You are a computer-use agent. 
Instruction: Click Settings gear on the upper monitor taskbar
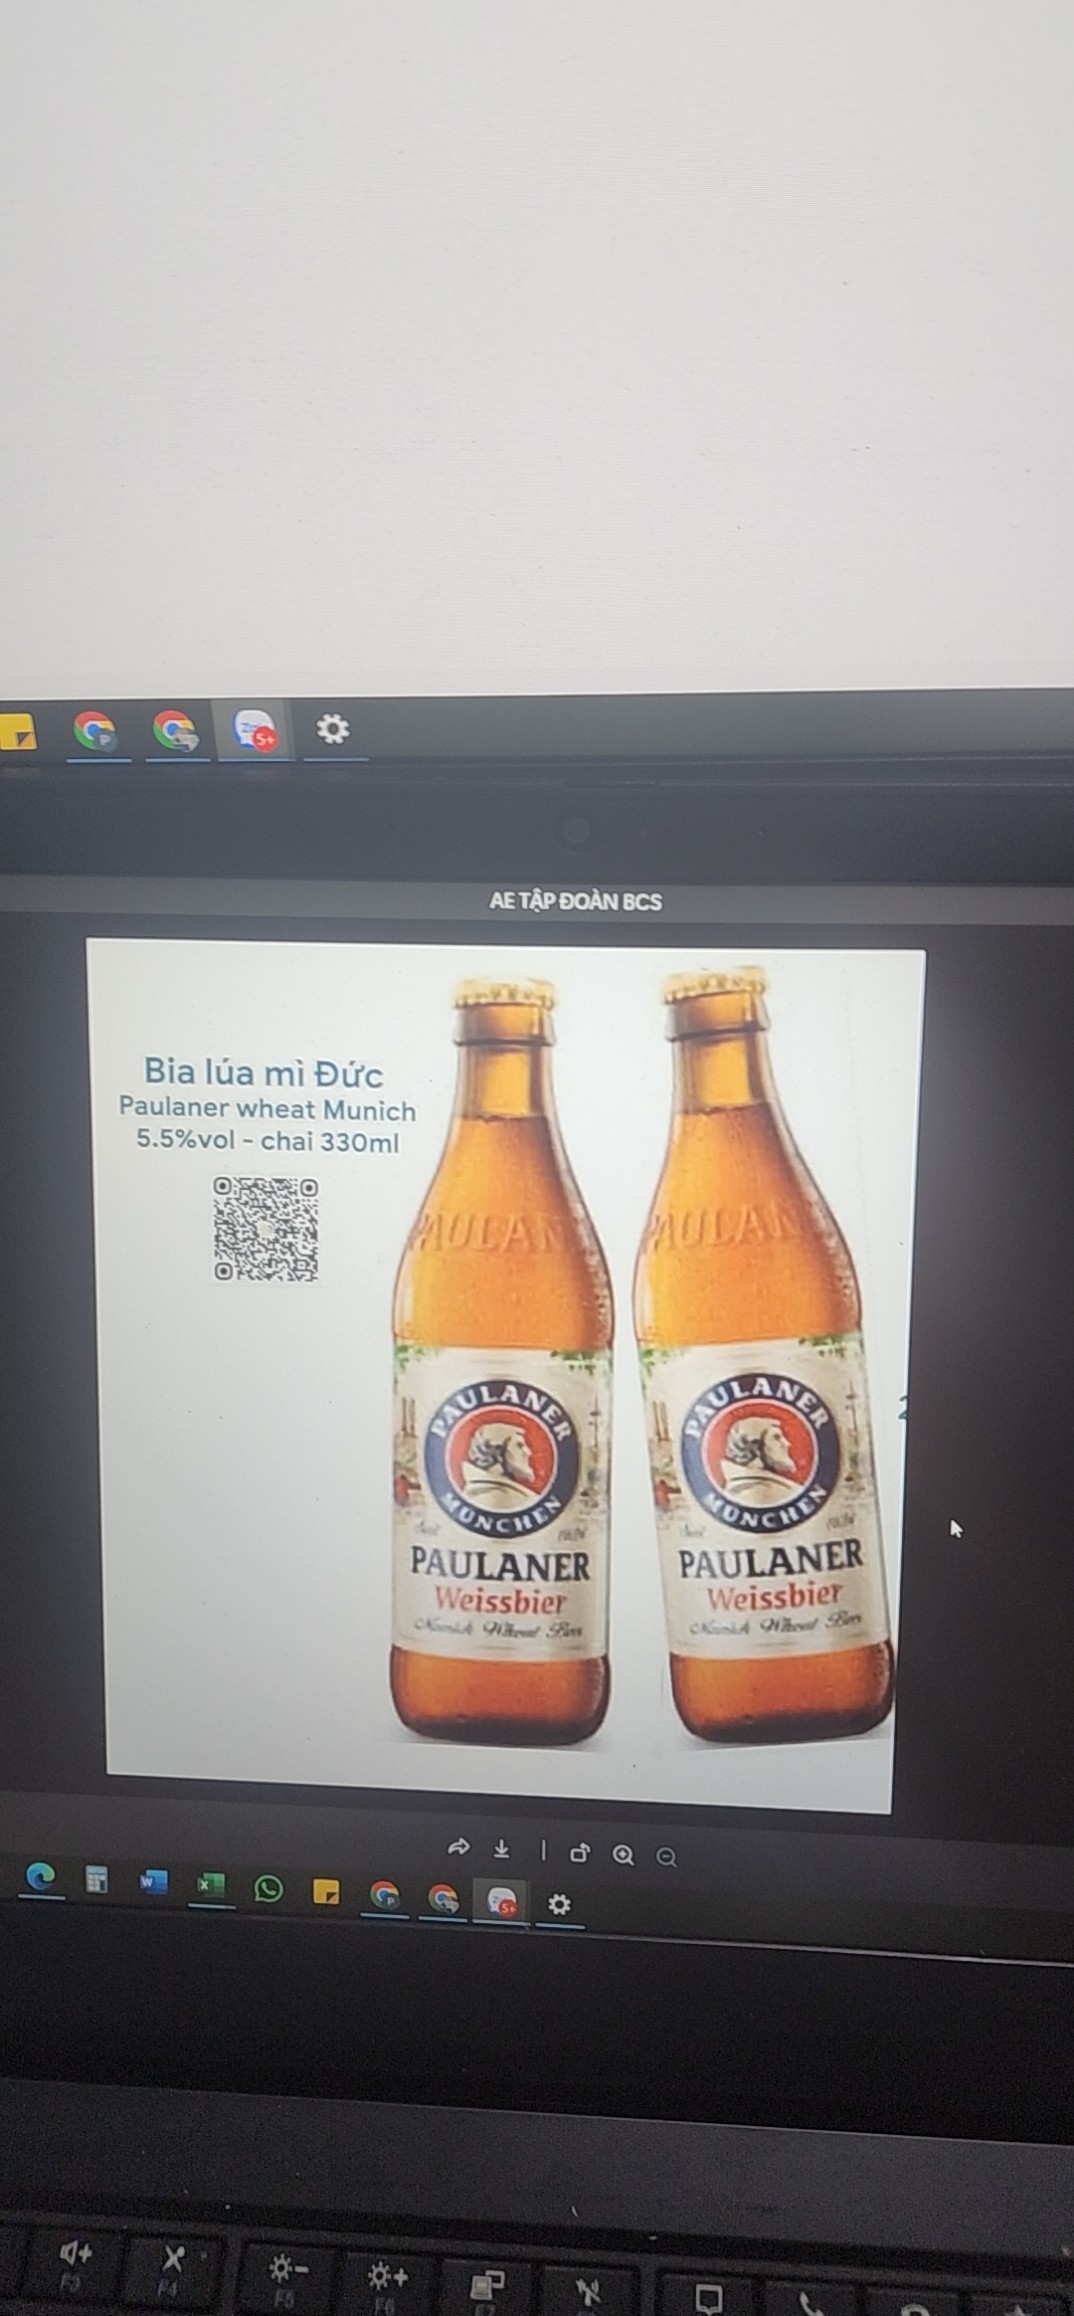coord(333,728)
